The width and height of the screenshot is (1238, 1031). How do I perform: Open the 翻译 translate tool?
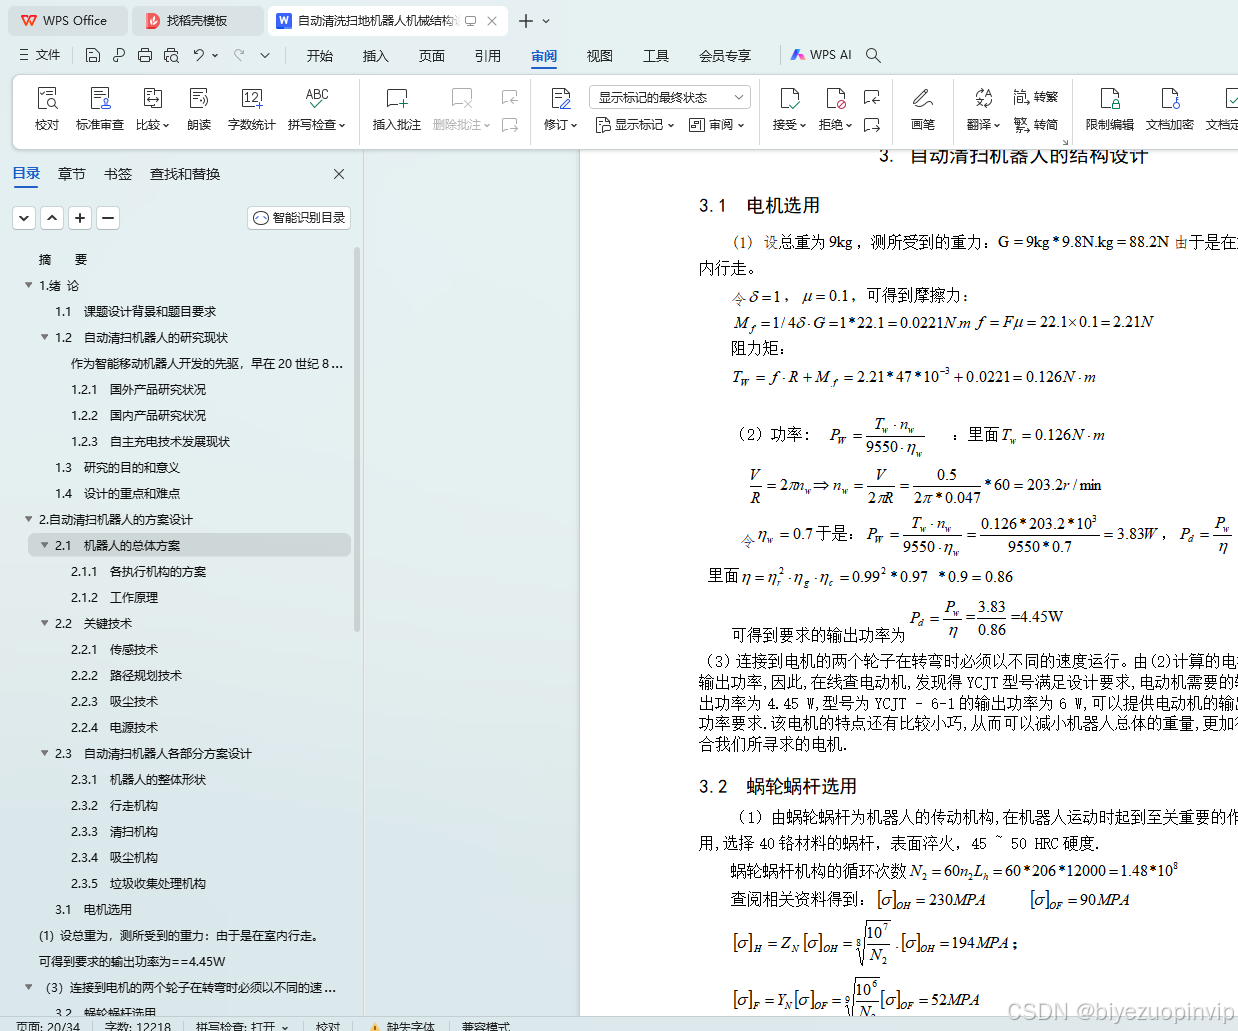click(x=984, y=108)
